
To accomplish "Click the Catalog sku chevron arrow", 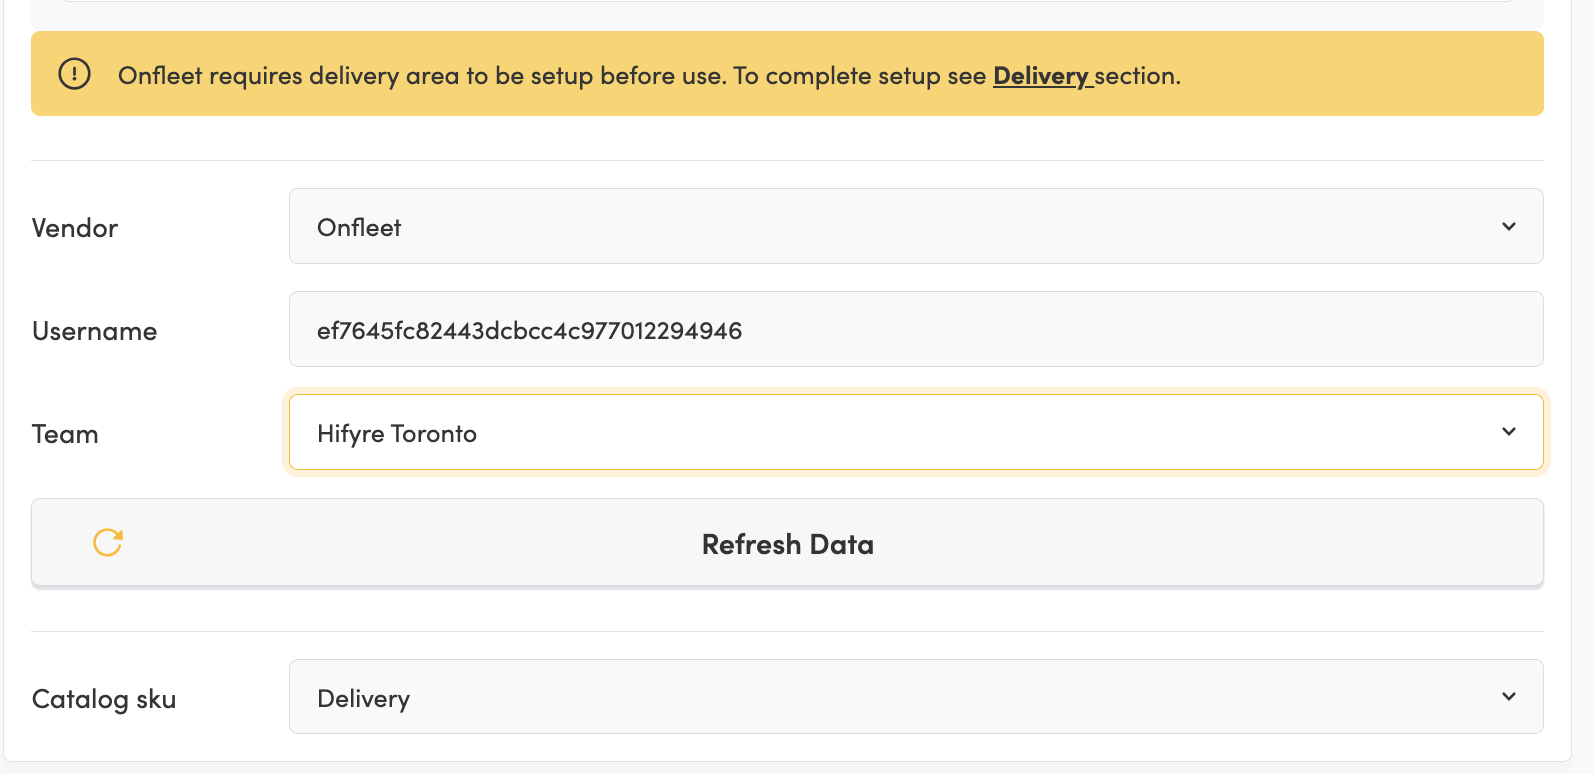I will 1509,697.
